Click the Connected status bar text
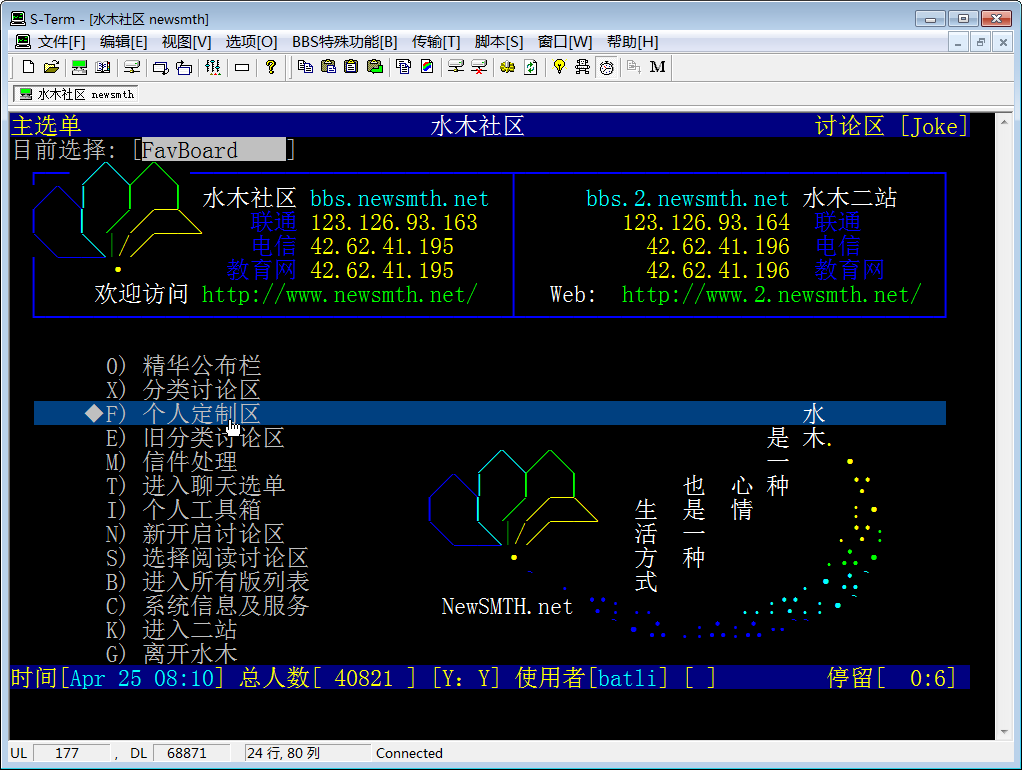The image size is (1022, 770). [409, 754]
